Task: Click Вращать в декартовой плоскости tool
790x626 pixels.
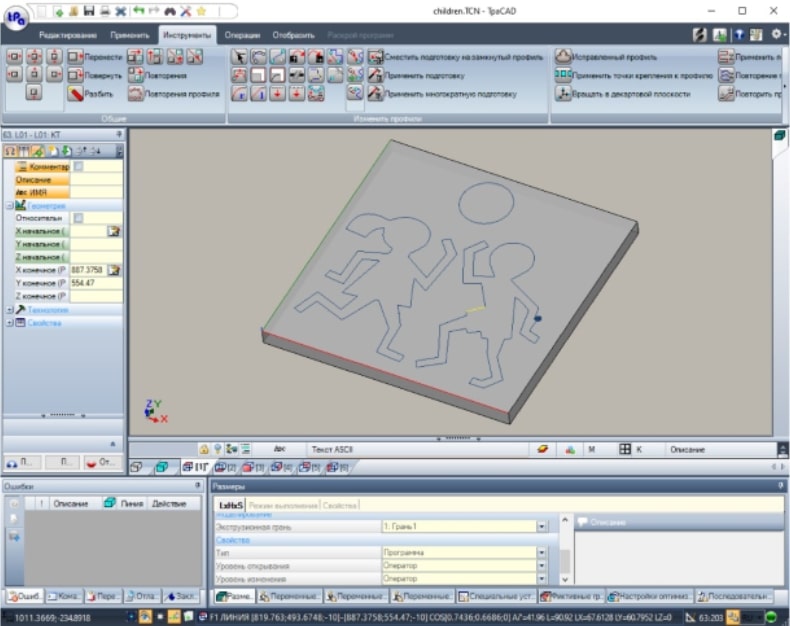Action: tap(622, 93)
